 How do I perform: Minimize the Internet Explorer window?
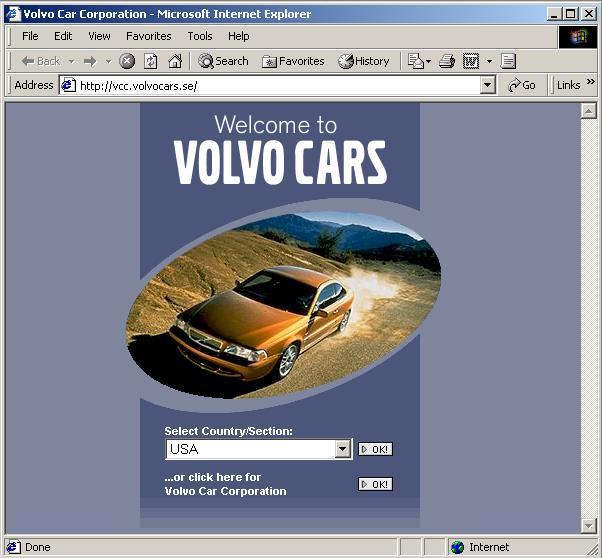pos(554,14)
